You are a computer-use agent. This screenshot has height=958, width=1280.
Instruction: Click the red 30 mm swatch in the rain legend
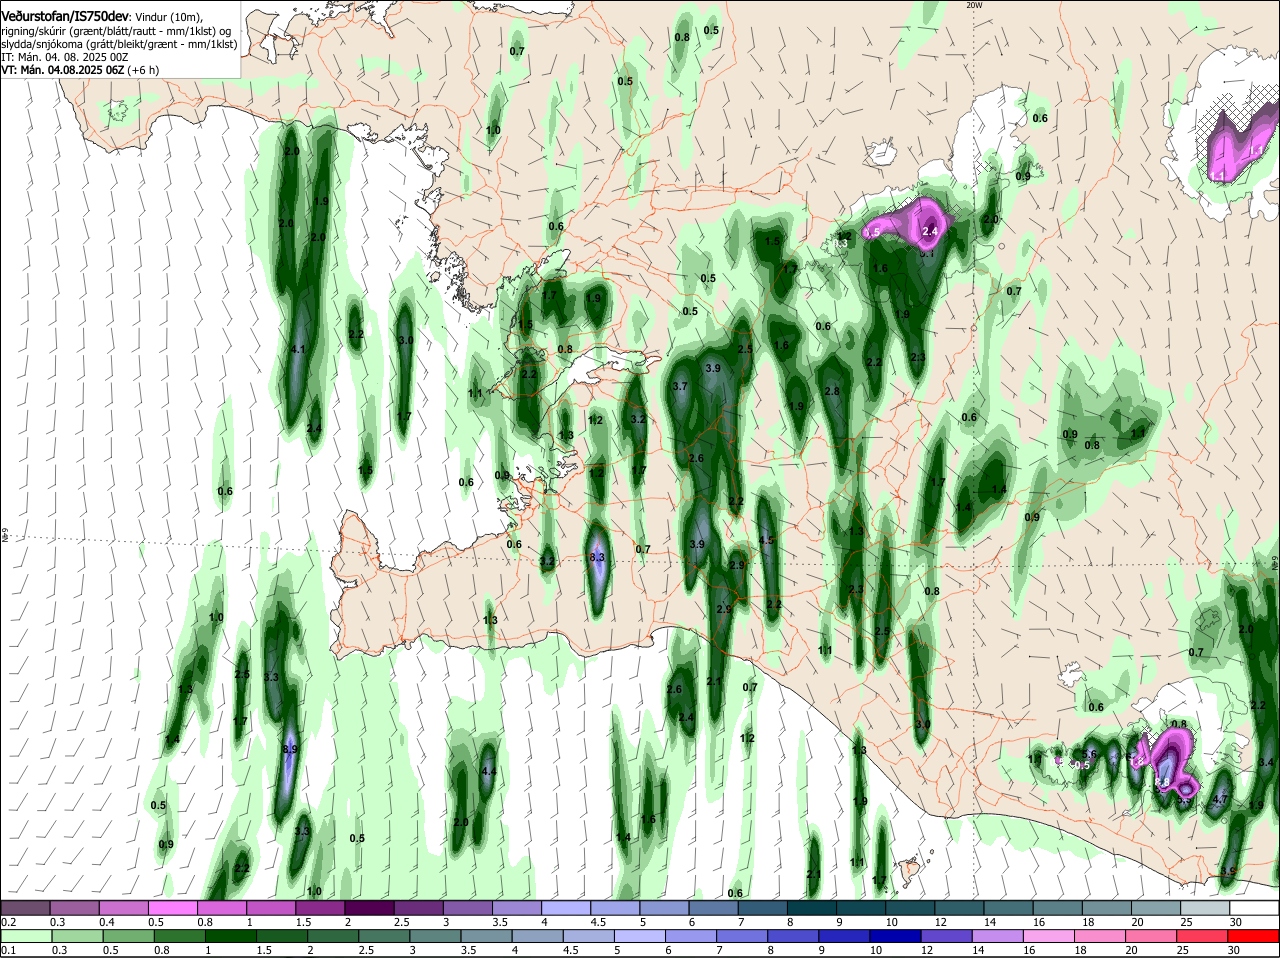[1254, 936]
